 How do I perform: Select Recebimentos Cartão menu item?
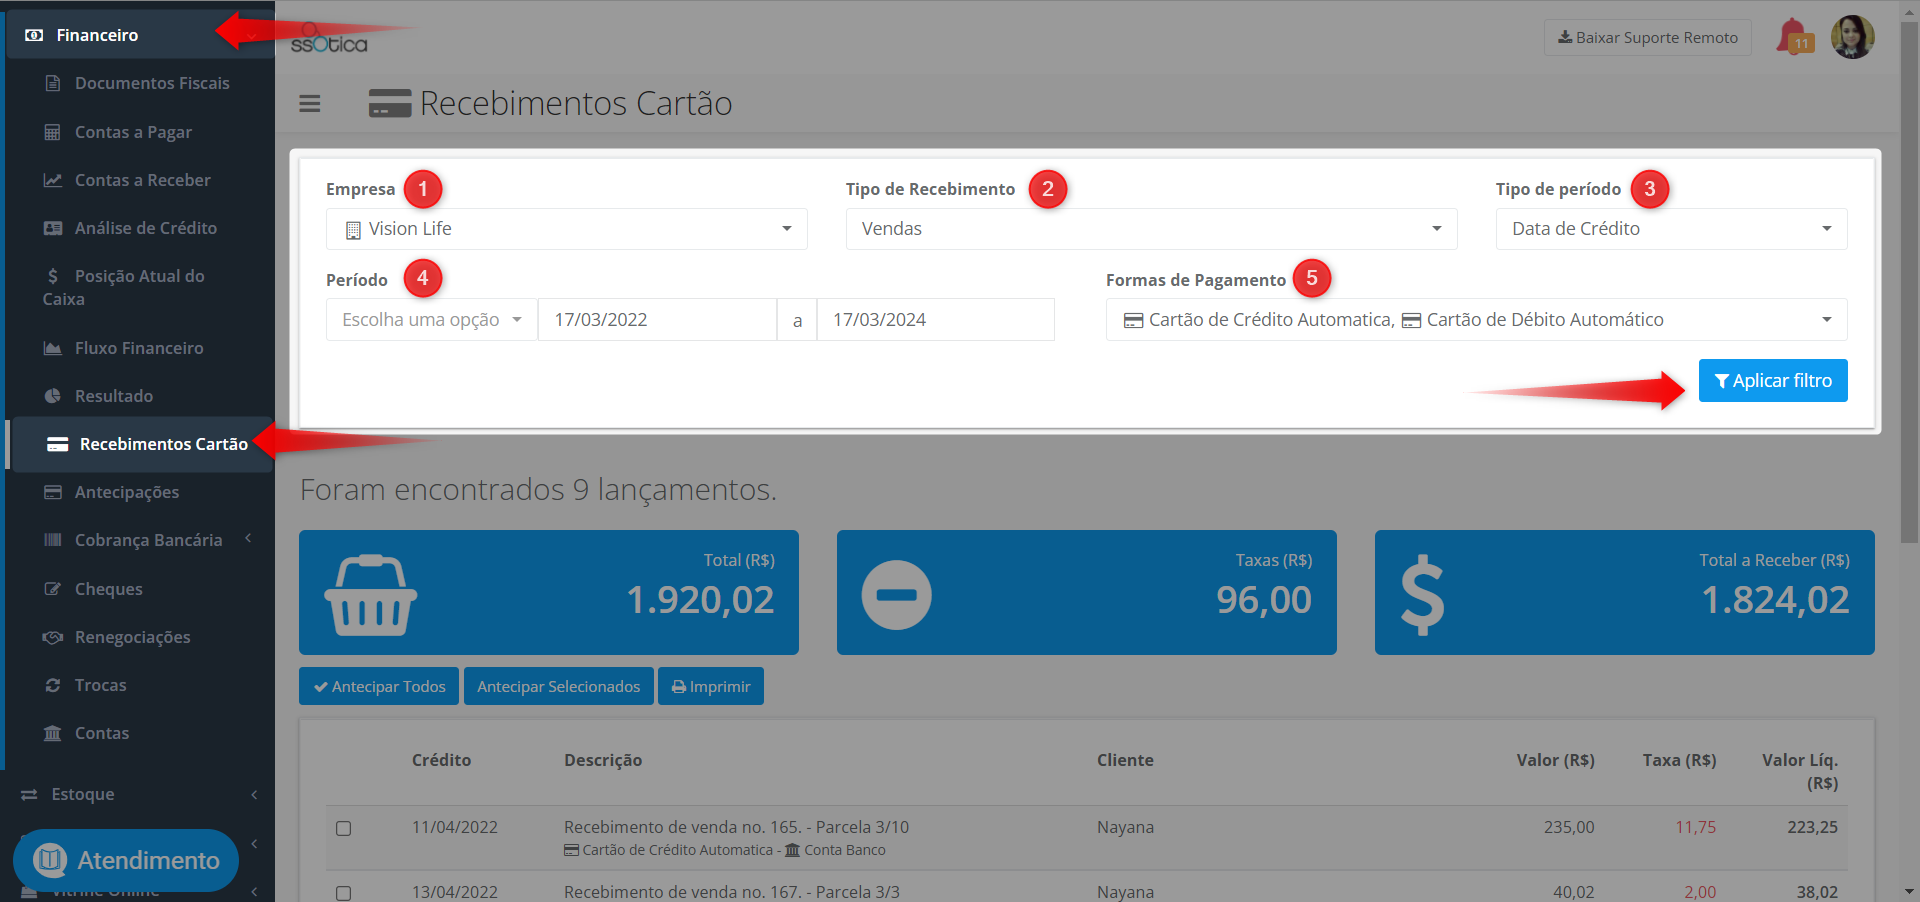140,444
